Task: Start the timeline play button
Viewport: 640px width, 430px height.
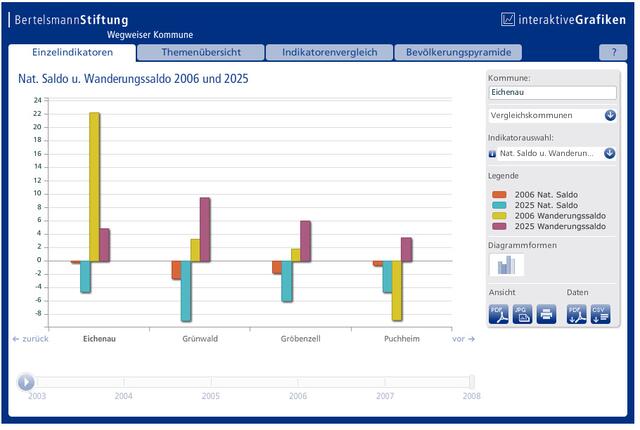Action: (26, 382)
